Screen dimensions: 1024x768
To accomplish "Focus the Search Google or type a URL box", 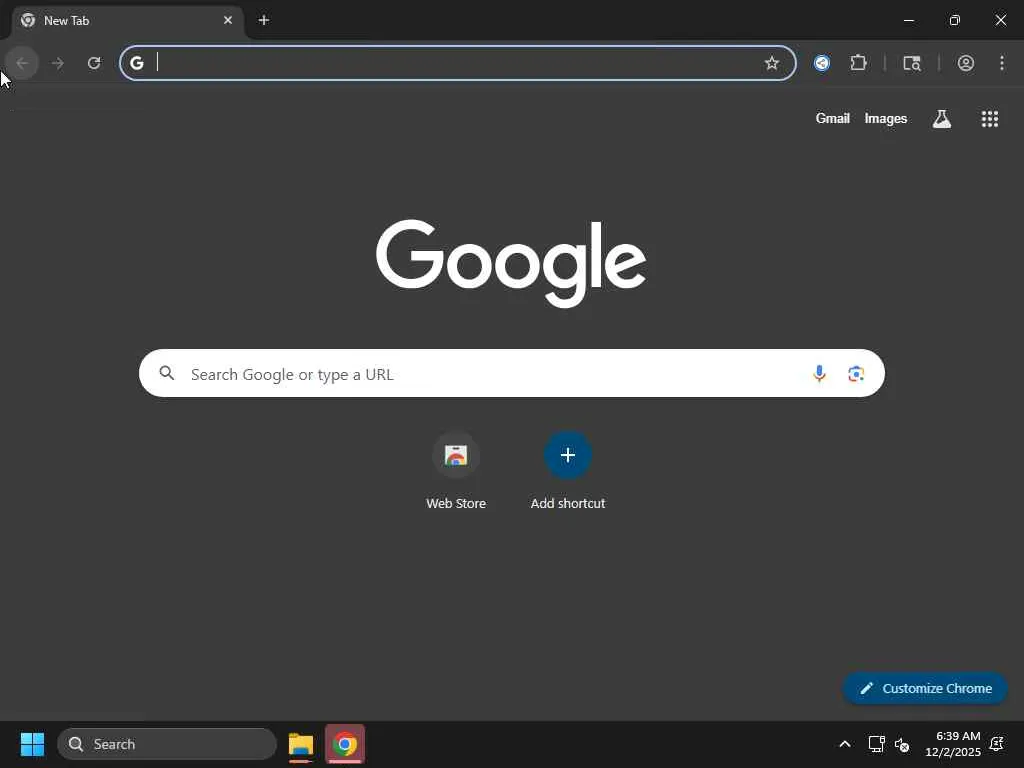I will [511, 373].
